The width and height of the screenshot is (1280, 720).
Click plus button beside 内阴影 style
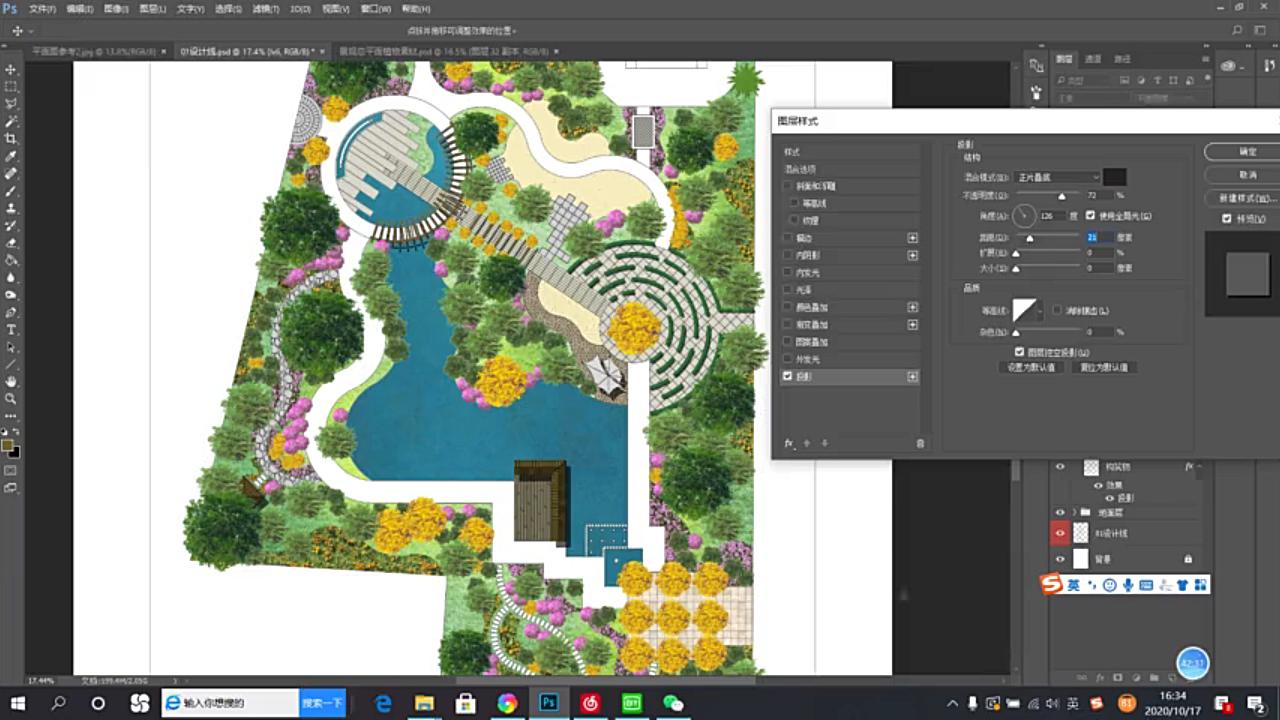tap(912, 255)
